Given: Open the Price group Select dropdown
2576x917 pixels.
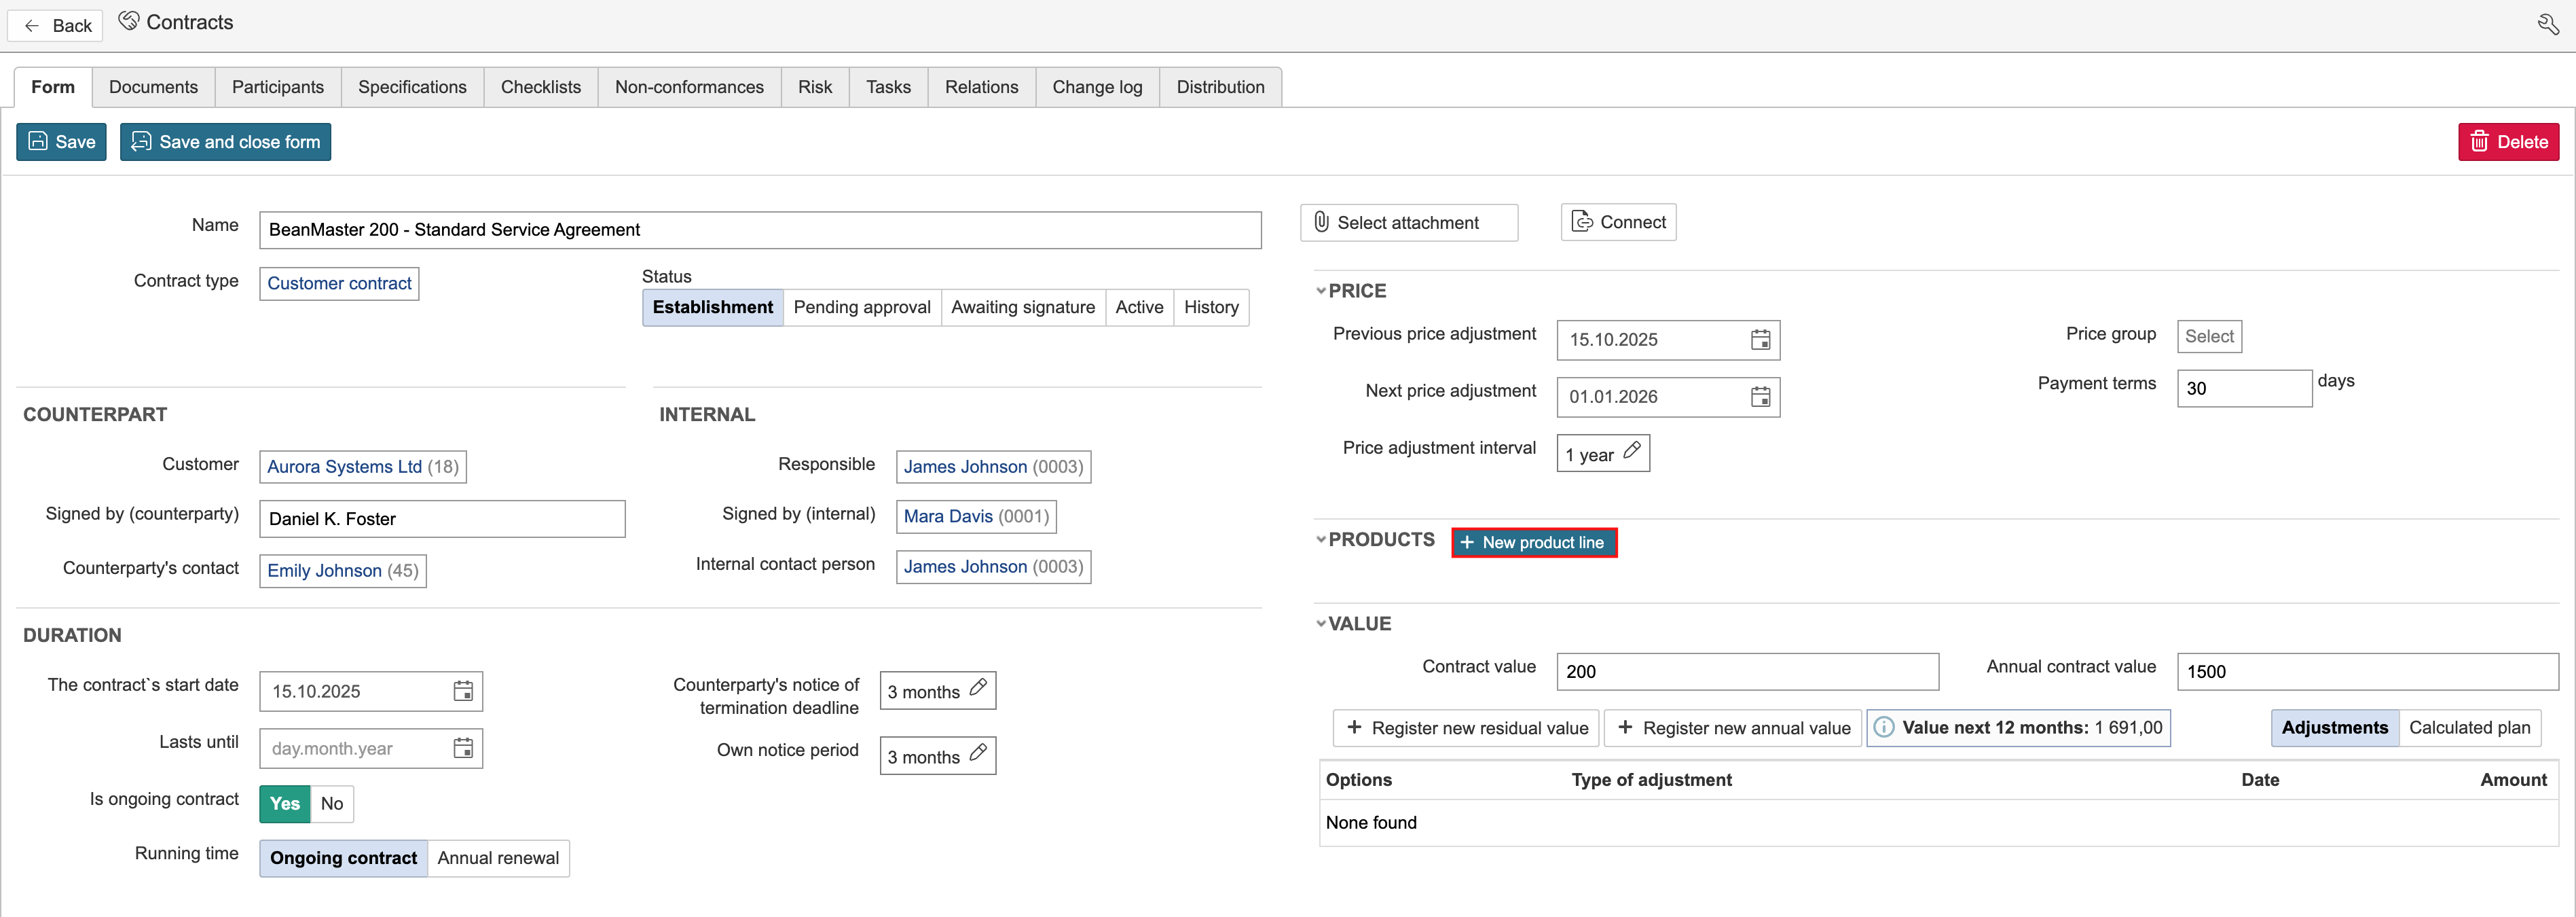Looking at the screenshot, I should click(x=2209, y=336).
